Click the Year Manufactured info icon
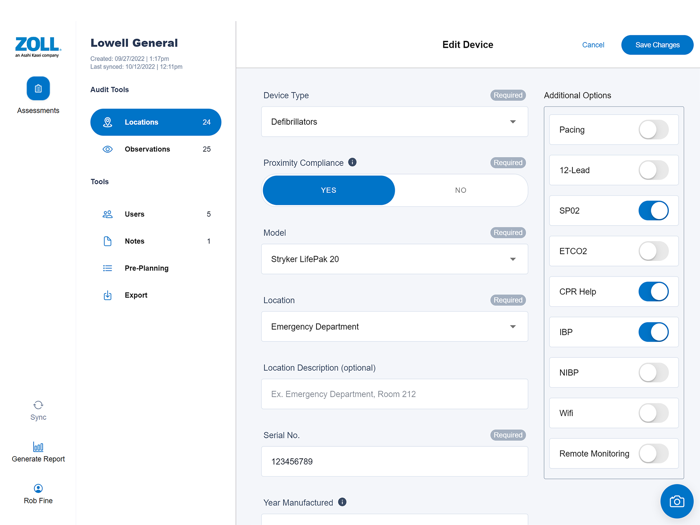700x525 pixels. coord(342,502)
